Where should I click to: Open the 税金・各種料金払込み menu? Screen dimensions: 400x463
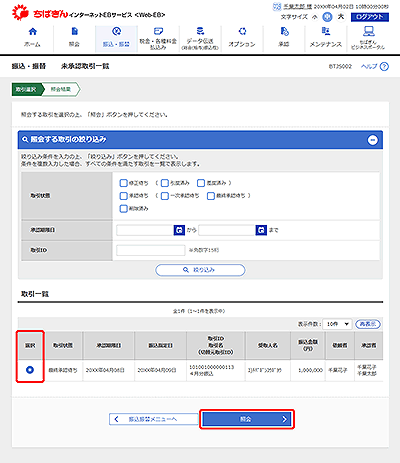click(158, 39)
